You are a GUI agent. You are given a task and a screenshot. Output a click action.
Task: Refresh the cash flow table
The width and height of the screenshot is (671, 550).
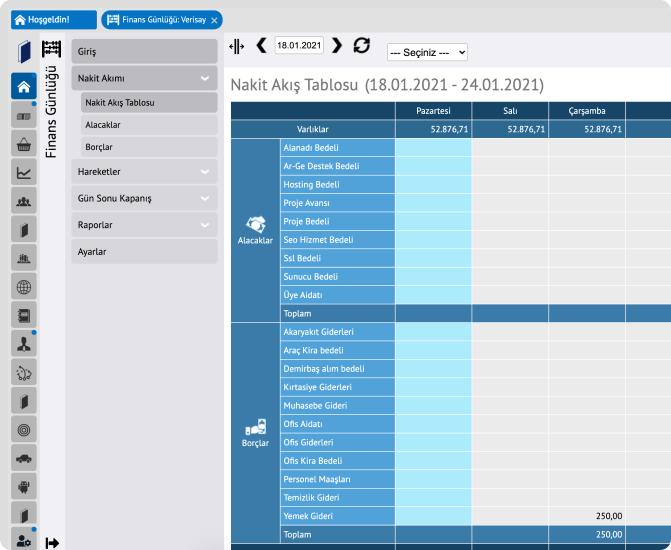point(362,45)
